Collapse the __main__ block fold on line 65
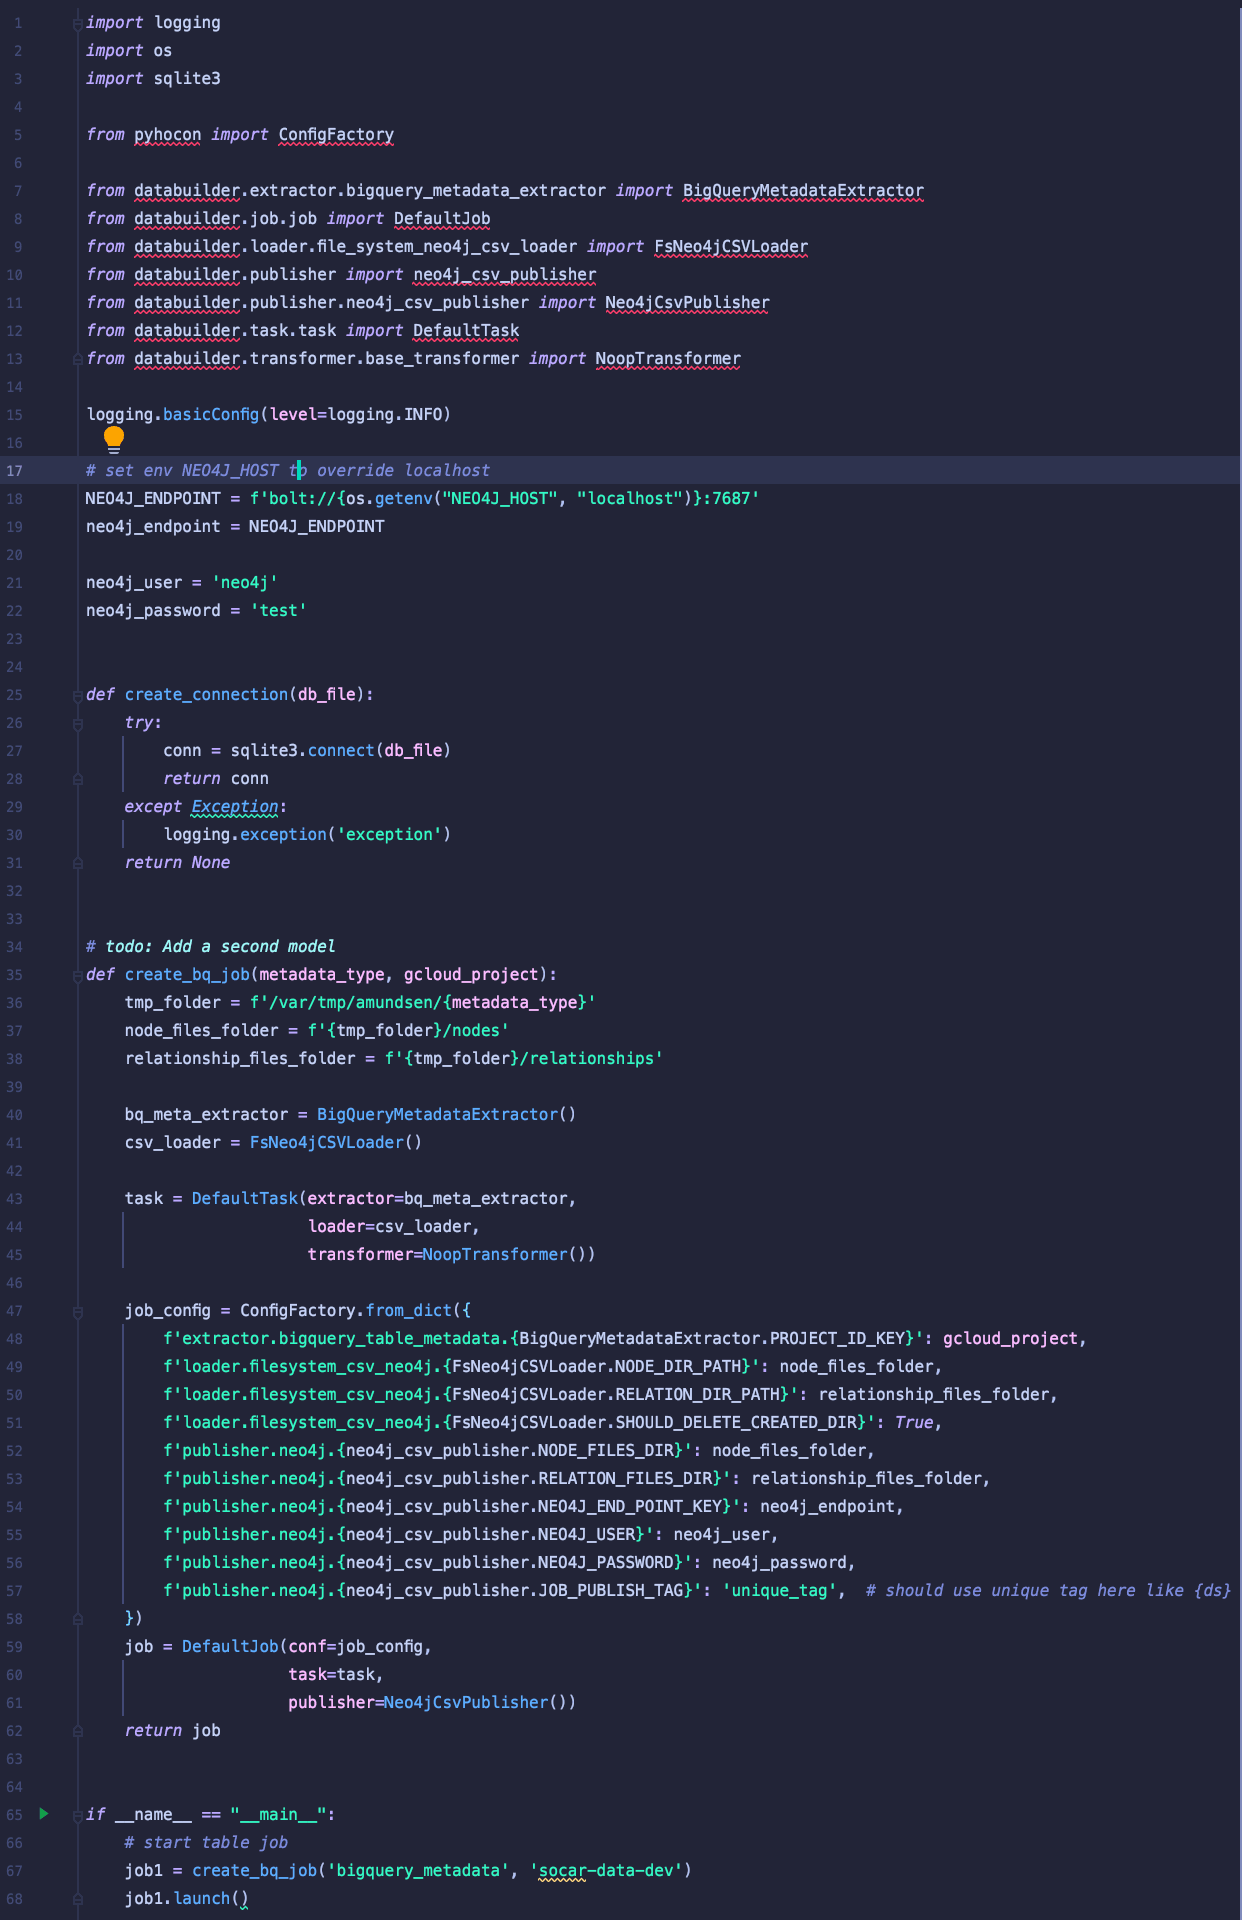The height and width of the screenshot is (1920, 1242). point(78,1814)
